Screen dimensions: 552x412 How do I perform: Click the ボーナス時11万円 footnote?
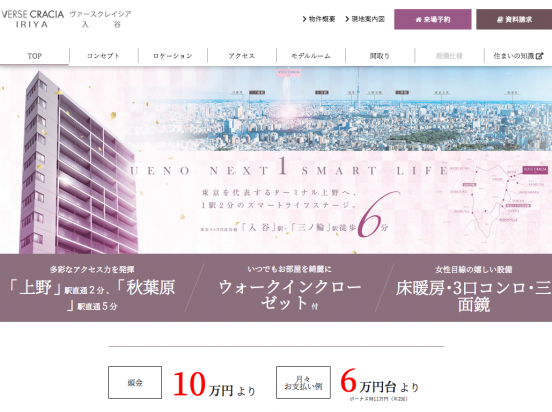pos(379,399)
